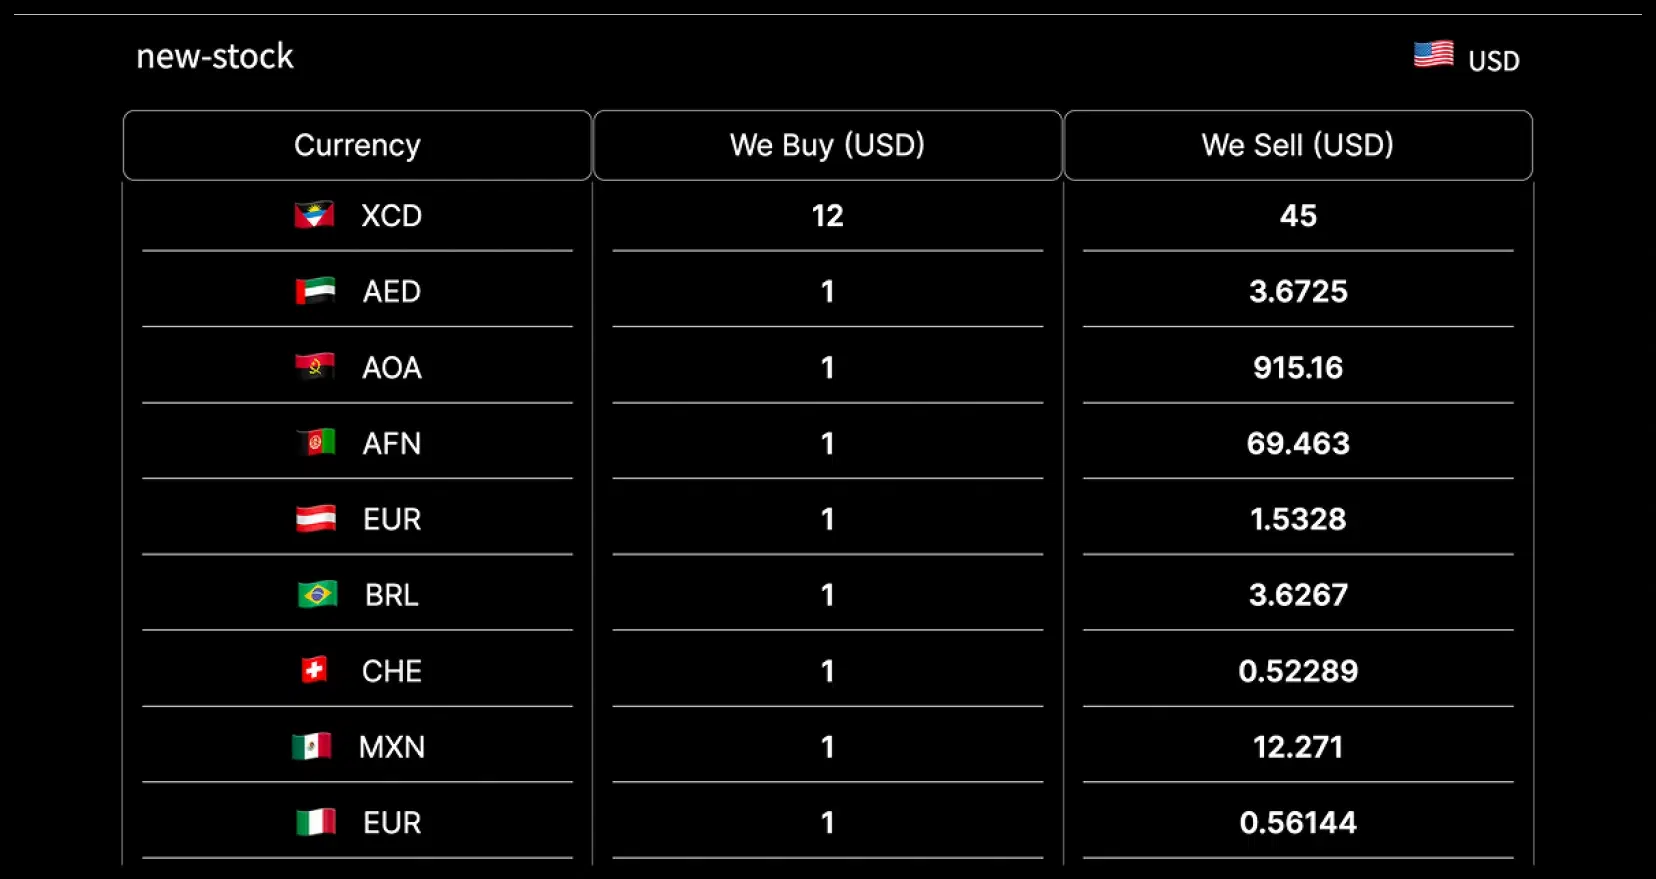Select the XCD buy value 12
This screenshot has height=879, width=1656.
pyautogui.click(x=827, y=216)
